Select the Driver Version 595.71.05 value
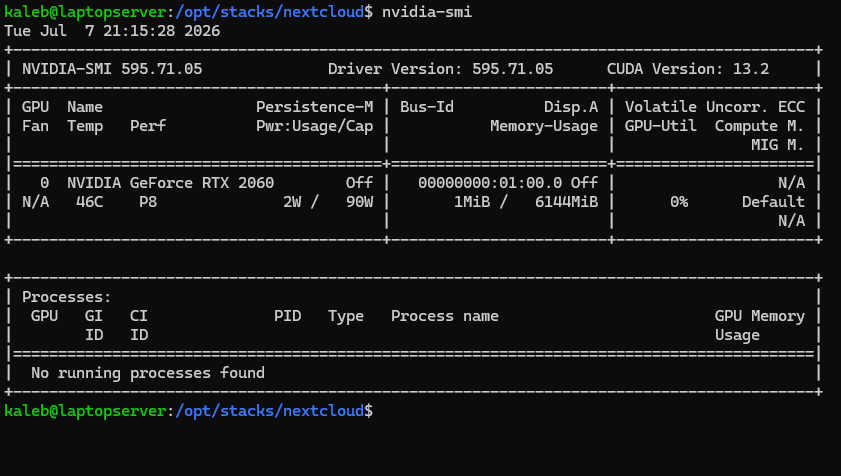Image resolution: width=841 pixels, height=476 pixels. coord(512,69)
